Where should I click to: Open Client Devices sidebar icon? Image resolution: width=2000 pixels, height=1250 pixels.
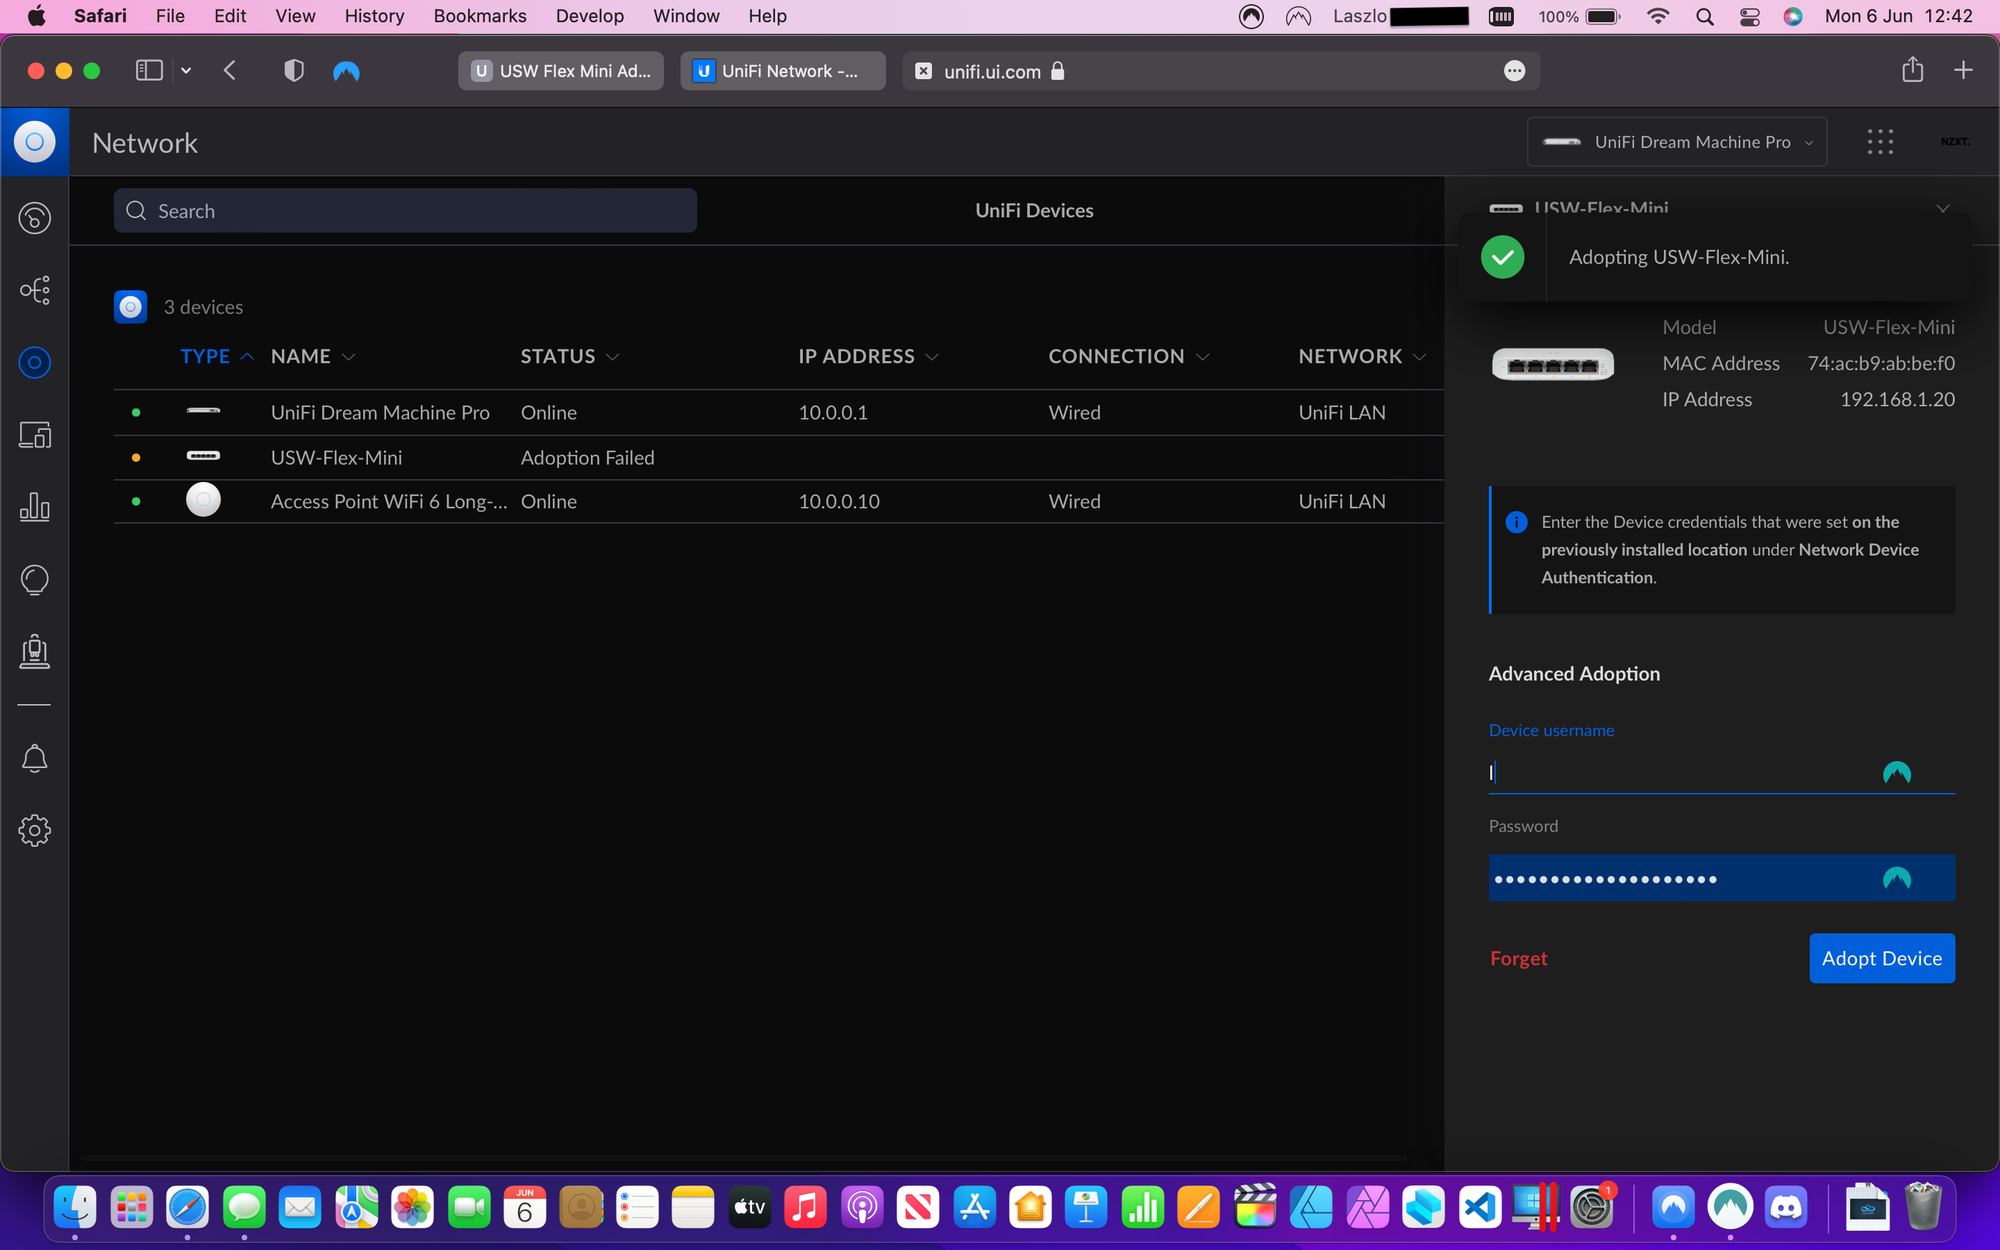click(35, 435)
